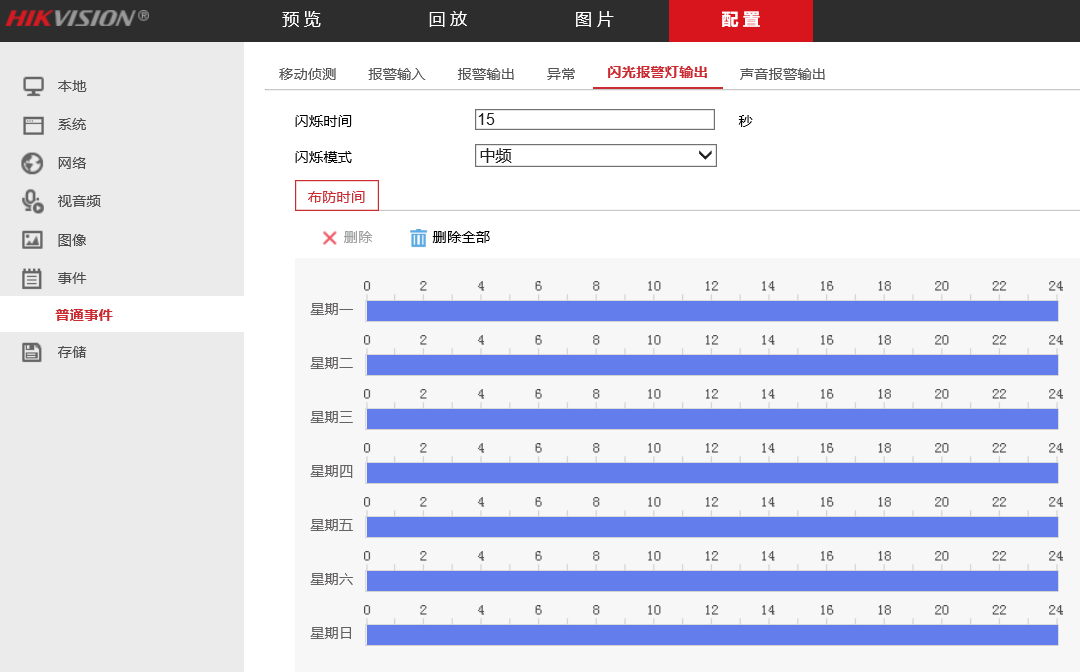The image size is (1080, 672).
Task: Open 网络 settings using the globe icon
Action: [x=32, y=162]
